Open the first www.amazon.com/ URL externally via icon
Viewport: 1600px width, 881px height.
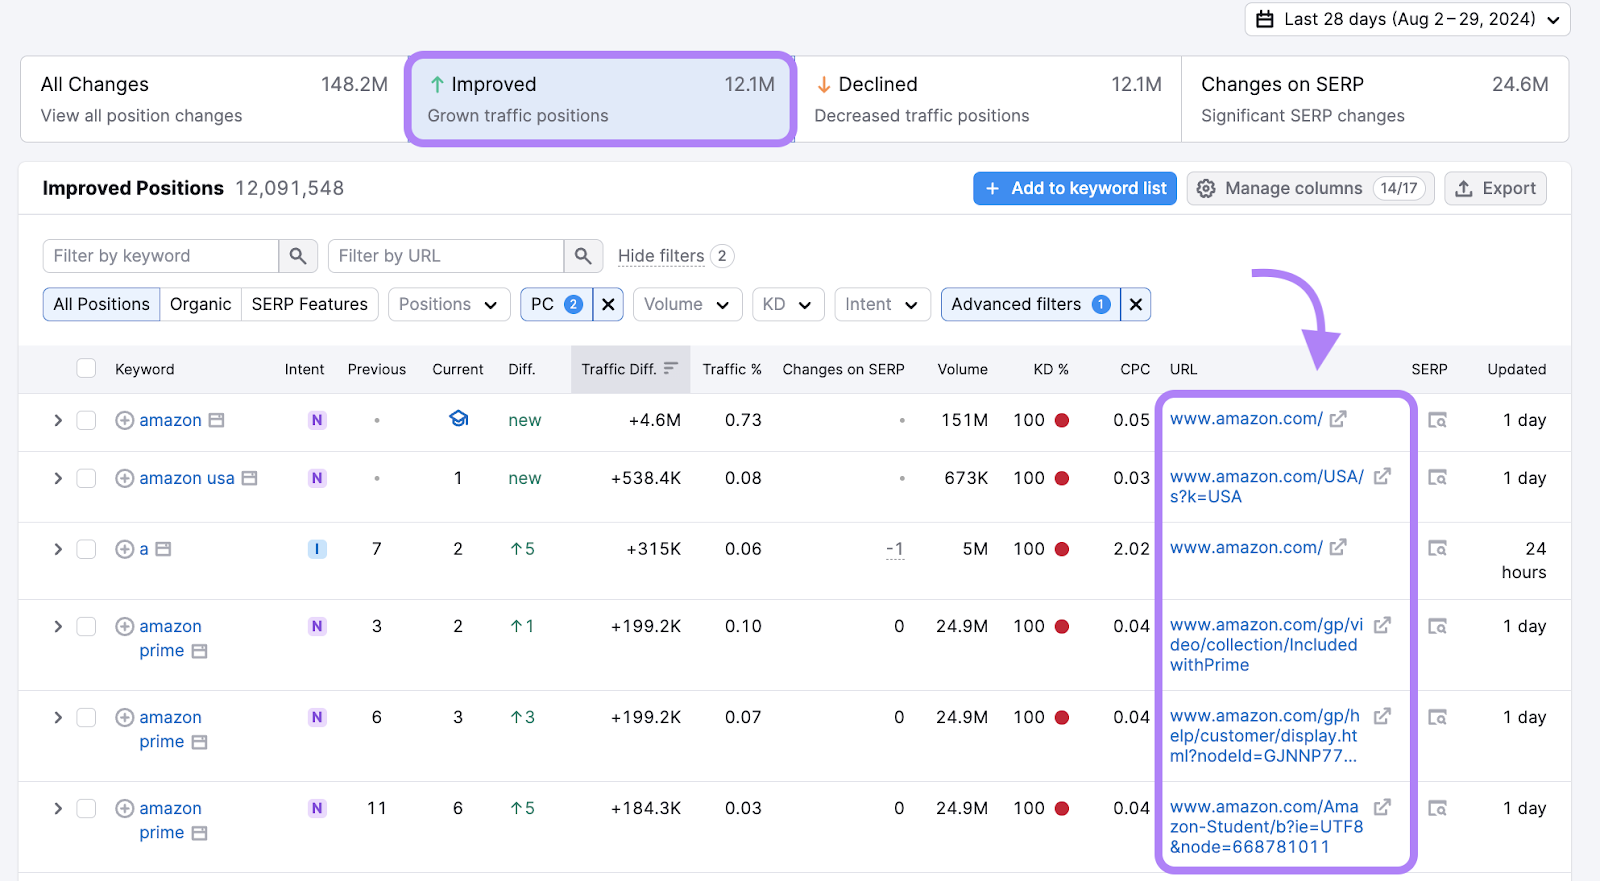point(1338,419)
